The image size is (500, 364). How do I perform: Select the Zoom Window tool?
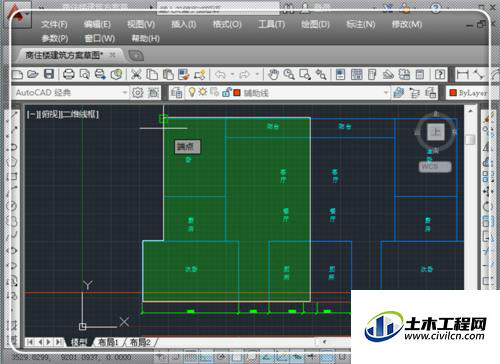click(x=305, y=74)
